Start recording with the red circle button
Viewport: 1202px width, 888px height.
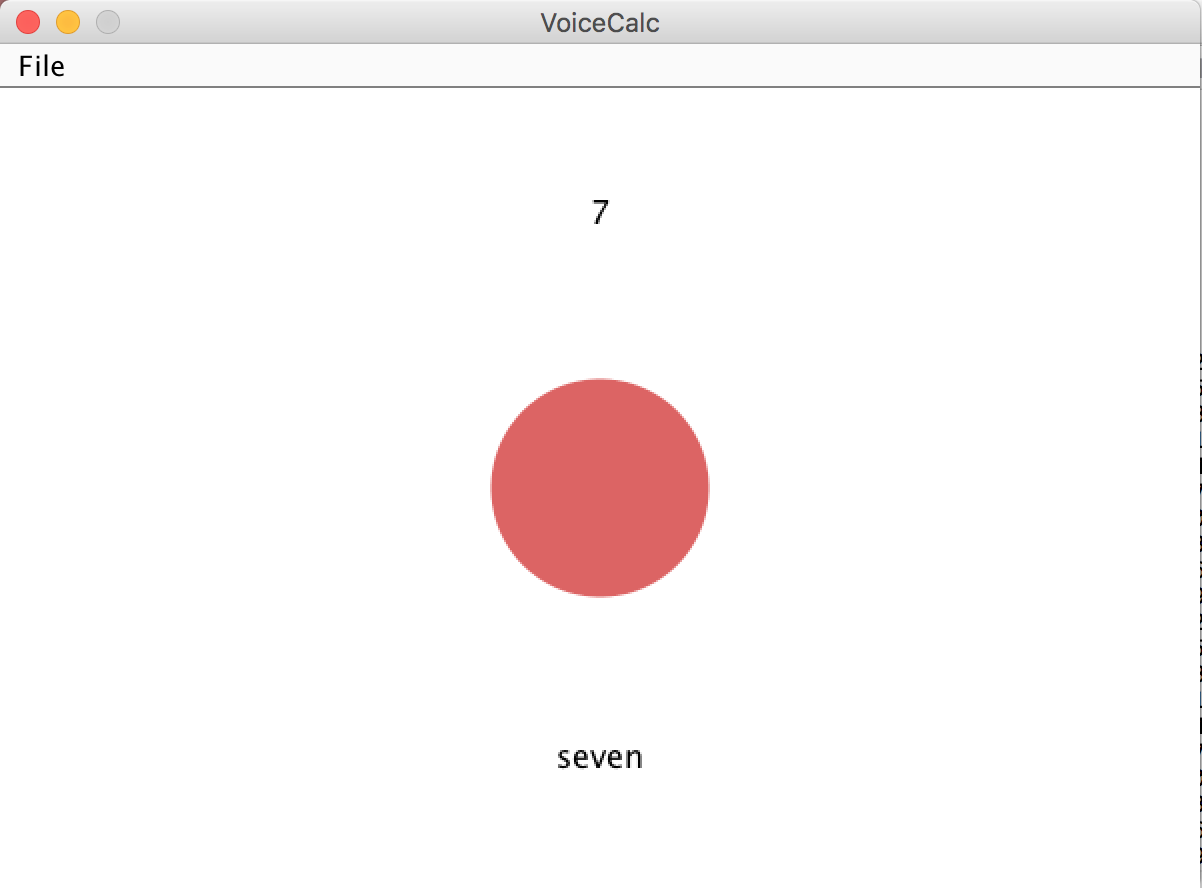coord(600,488)
